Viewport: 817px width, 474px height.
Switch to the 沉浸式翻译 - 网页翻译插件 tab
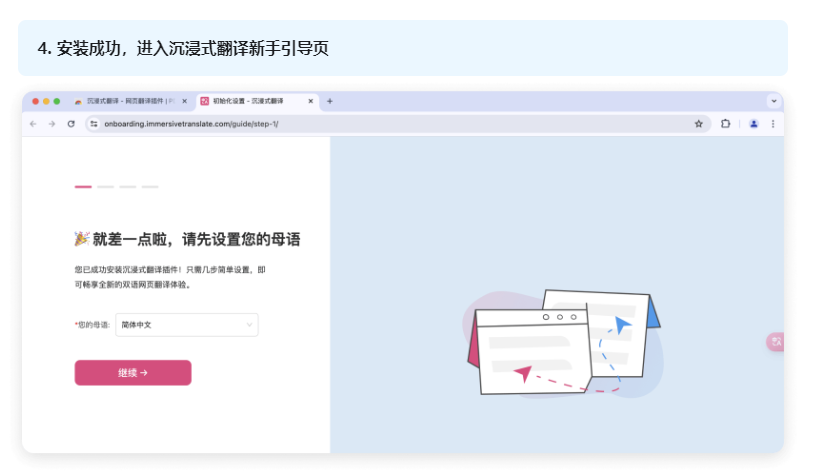click(x=130, y=101)
